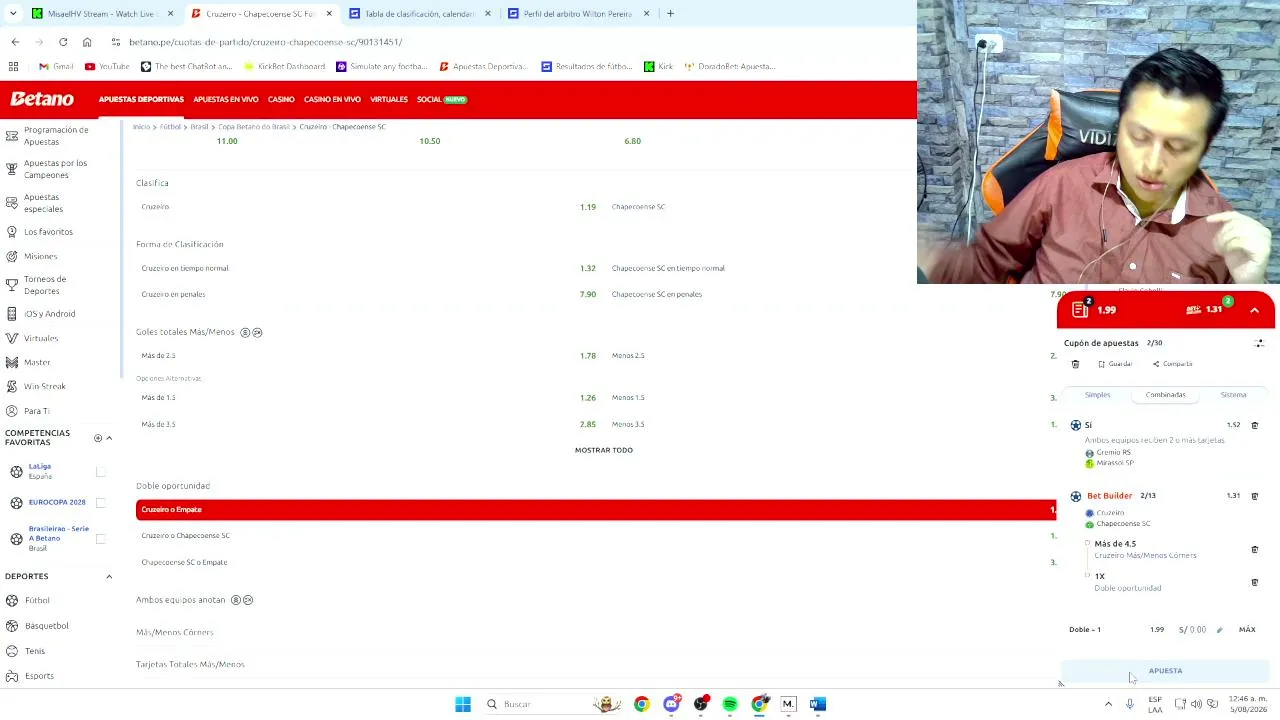Delete the '1X' leg trash icon
1280x720 pixels.
(x=1255, y=582)
